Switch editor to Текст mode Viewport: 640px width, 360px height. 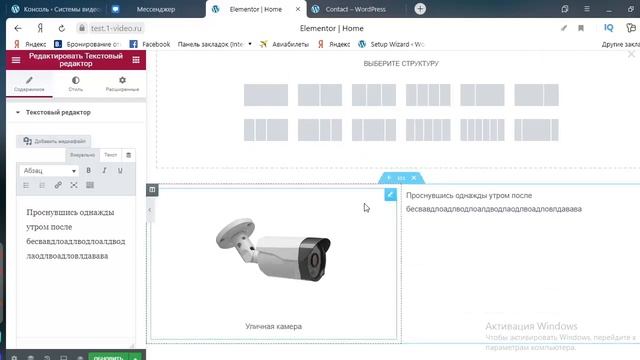click(110, 155)
